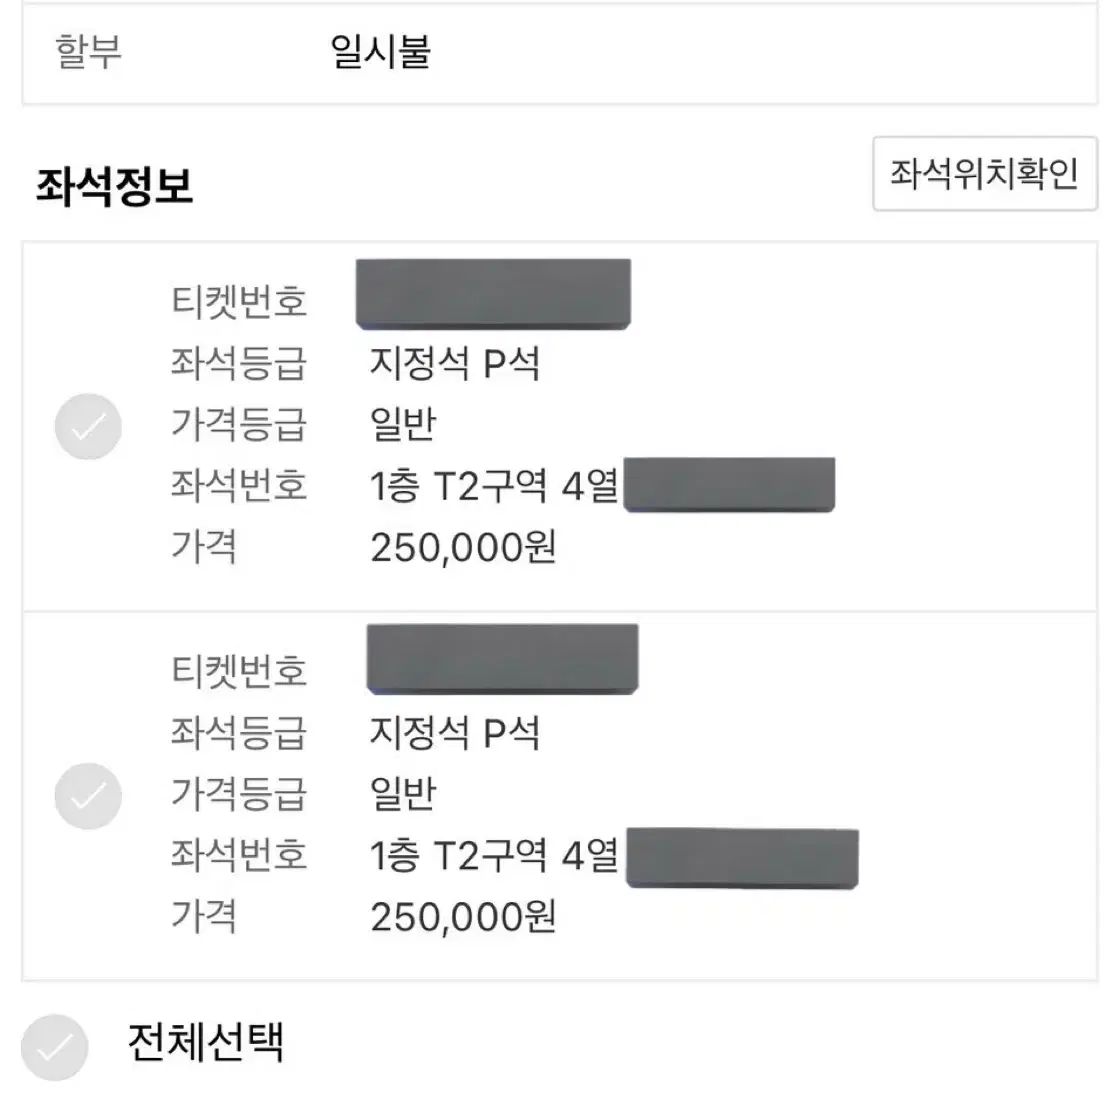Click first ticket's 지정석 P석 seat grade
The width and height of the screenshot is (1120, 1120).
click(x=454, y=364)
